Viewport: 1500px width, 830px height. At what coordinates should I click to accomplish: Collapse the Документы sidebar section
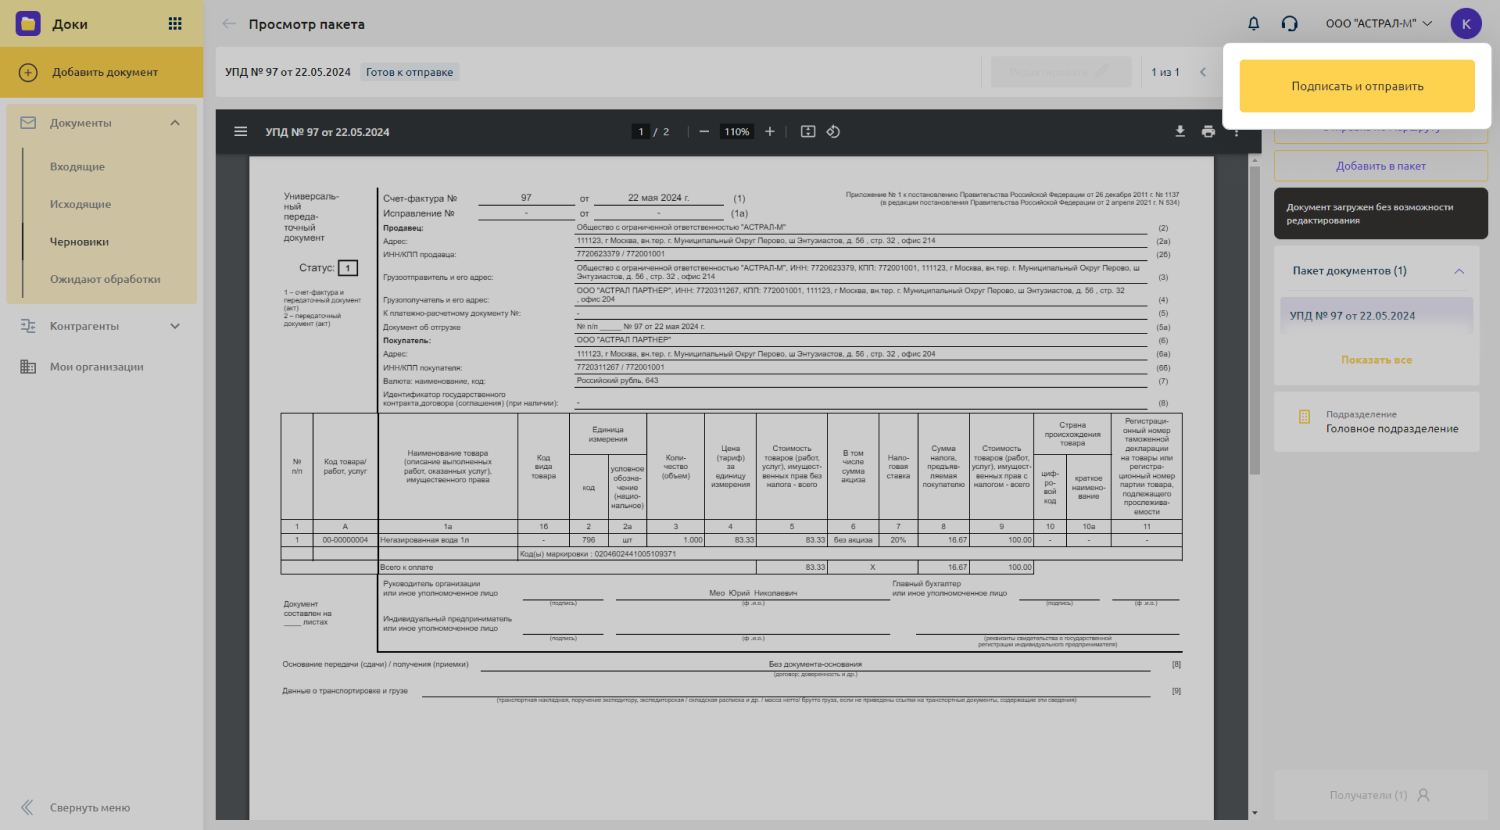(175, 123)
